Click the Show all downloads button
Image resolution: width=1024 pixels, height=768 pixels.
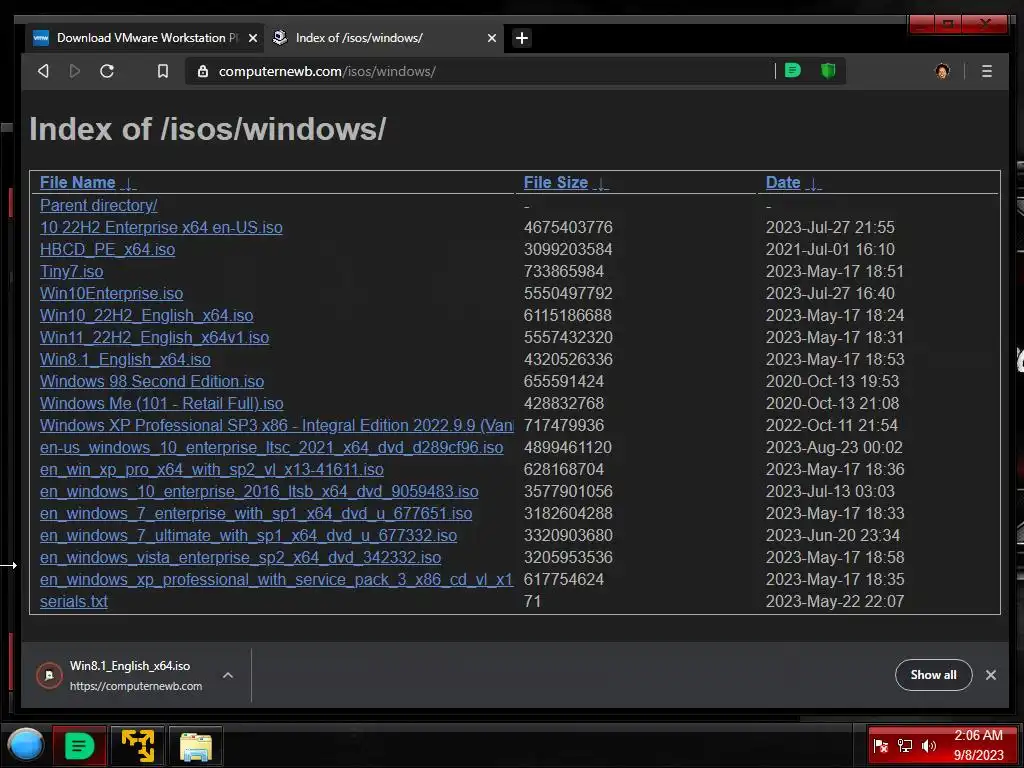(x=933, y=675)
